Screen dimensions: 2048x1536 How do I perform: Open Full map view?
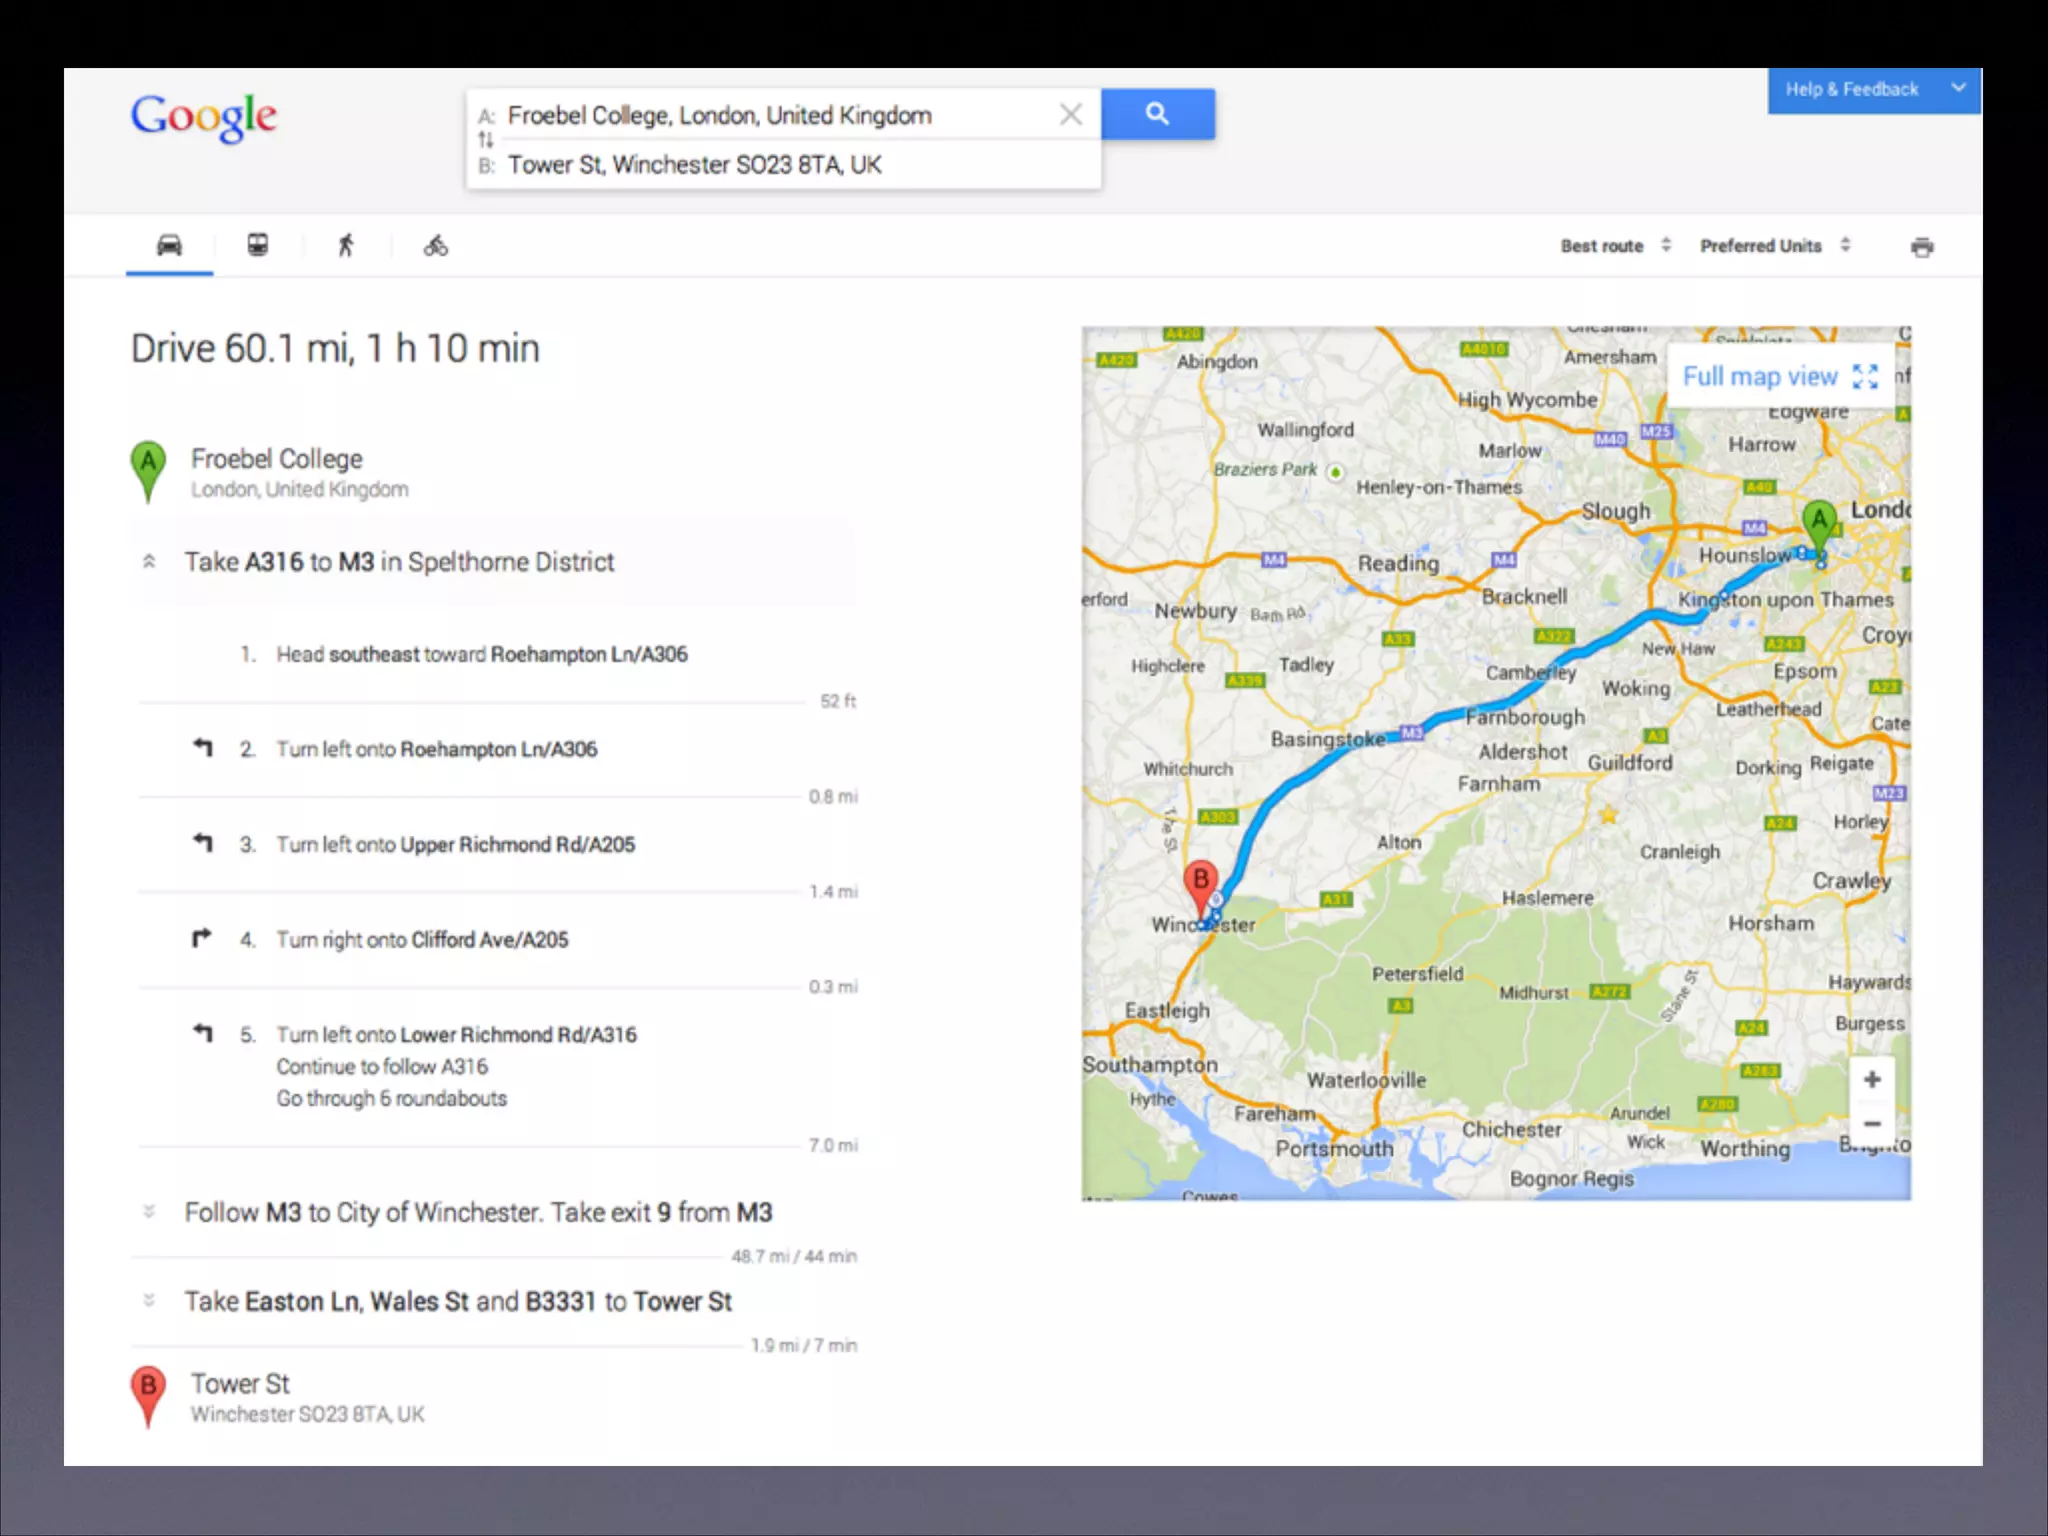[1779, 377]
